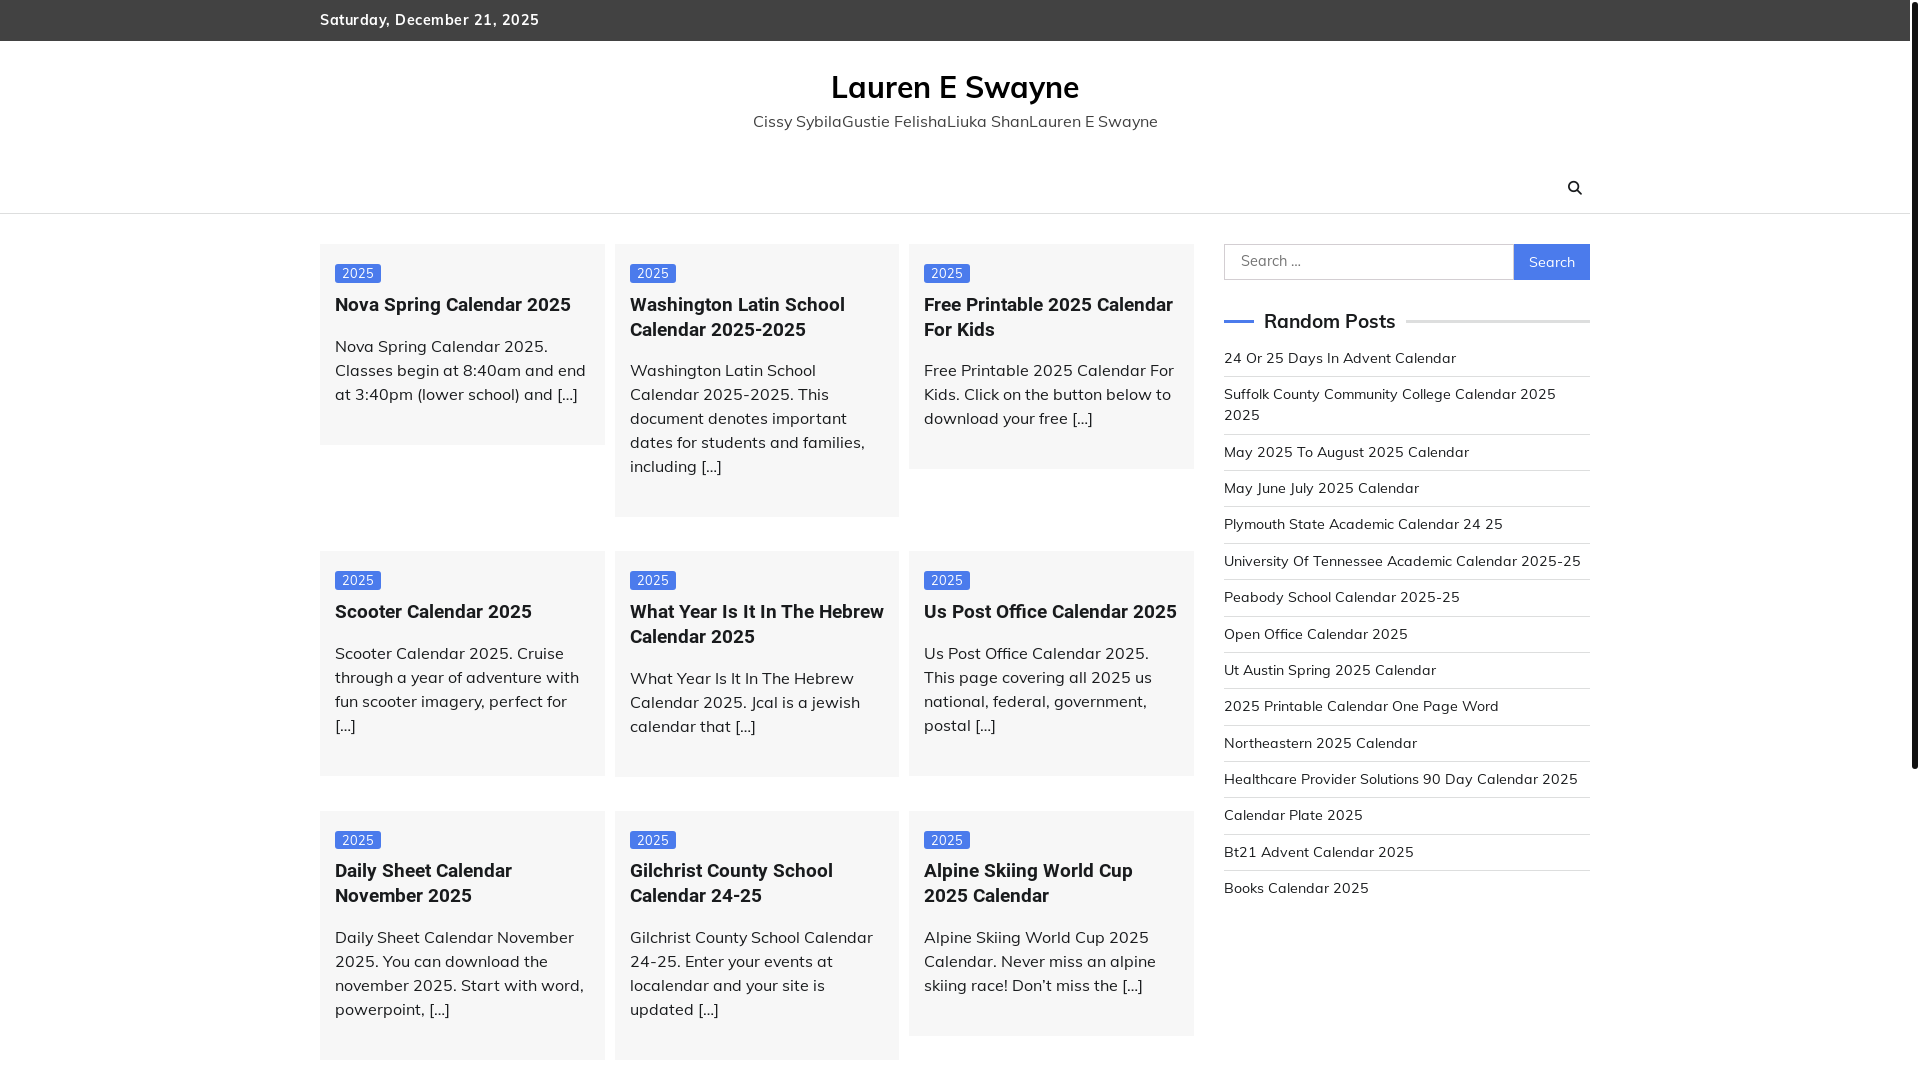The image size is (1920, 1080).
Task: Open Ut Austin Spring 2025 Calendar
Action: pos(1329,670)
